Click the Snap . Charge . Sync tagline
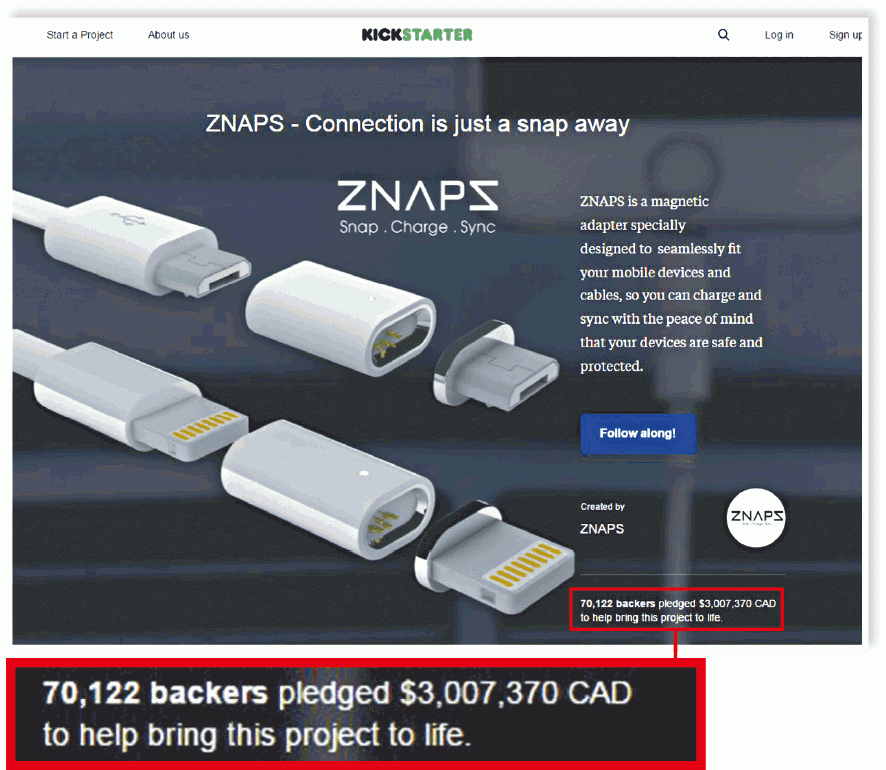886x770 pixels. pyautogui.click(x=417, y=227)
